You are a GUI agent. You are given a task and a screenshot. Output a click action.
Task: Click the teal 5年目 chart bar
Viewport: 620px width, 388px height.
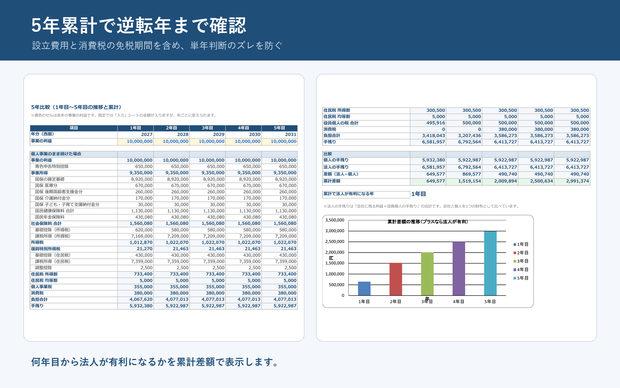click(490, 263)
